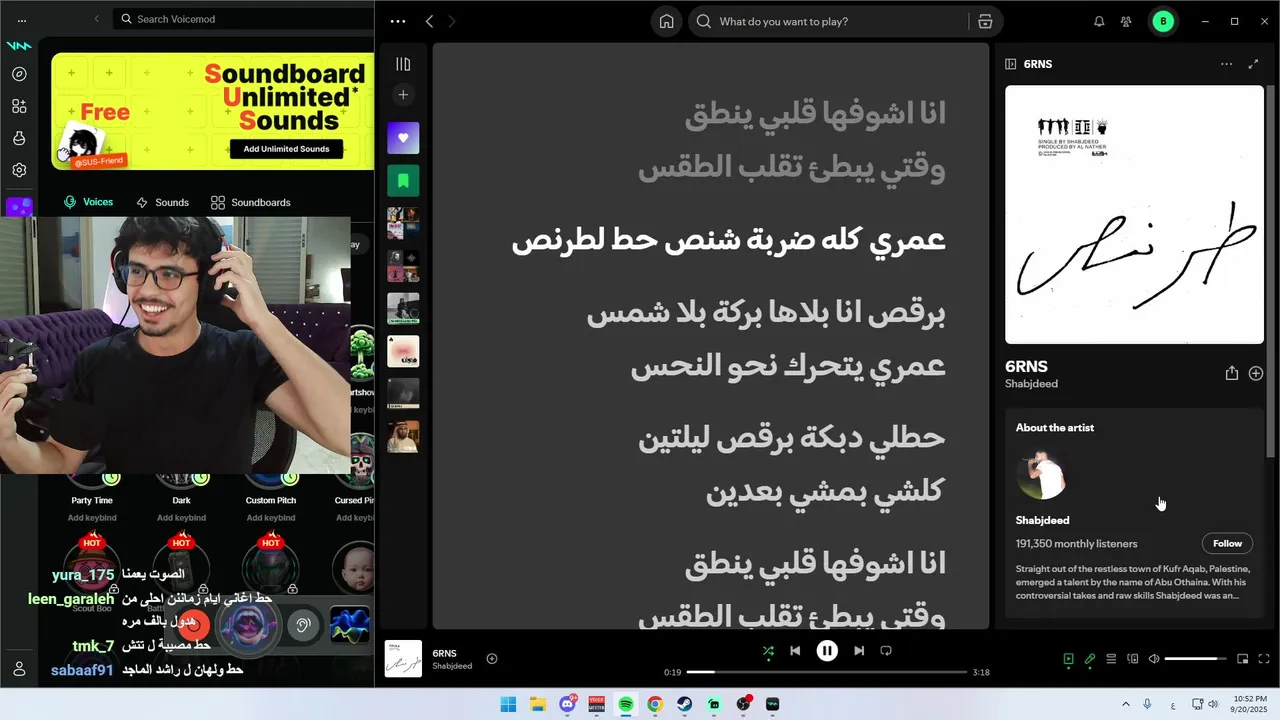Screen dimensions: 1280x720
Task: Open Voicemod audio waveform thumbnail
Action: pos(349,626)
